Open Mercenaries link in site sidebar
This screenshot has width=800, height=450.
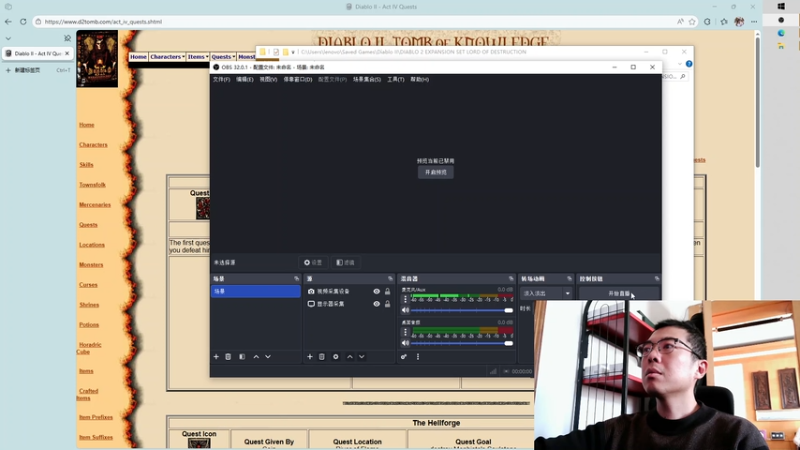click(x=95, y=205)
